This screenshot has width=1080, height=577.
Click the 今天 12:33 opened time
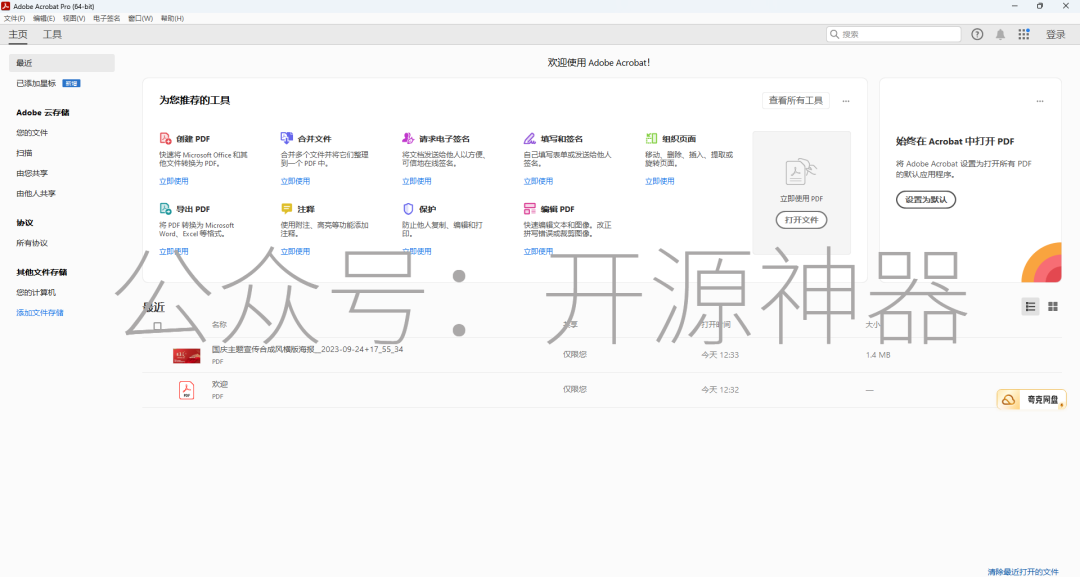720,355
